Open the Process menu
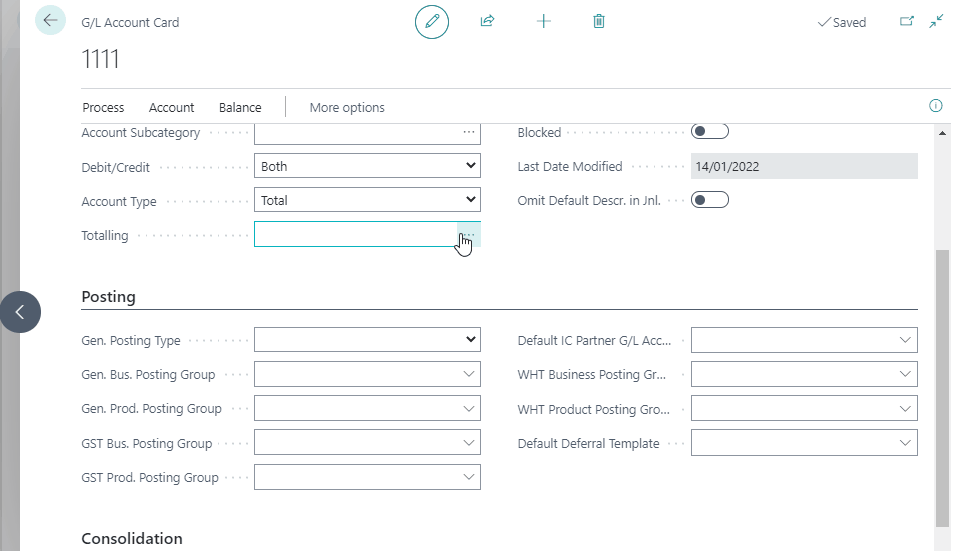 103,107
